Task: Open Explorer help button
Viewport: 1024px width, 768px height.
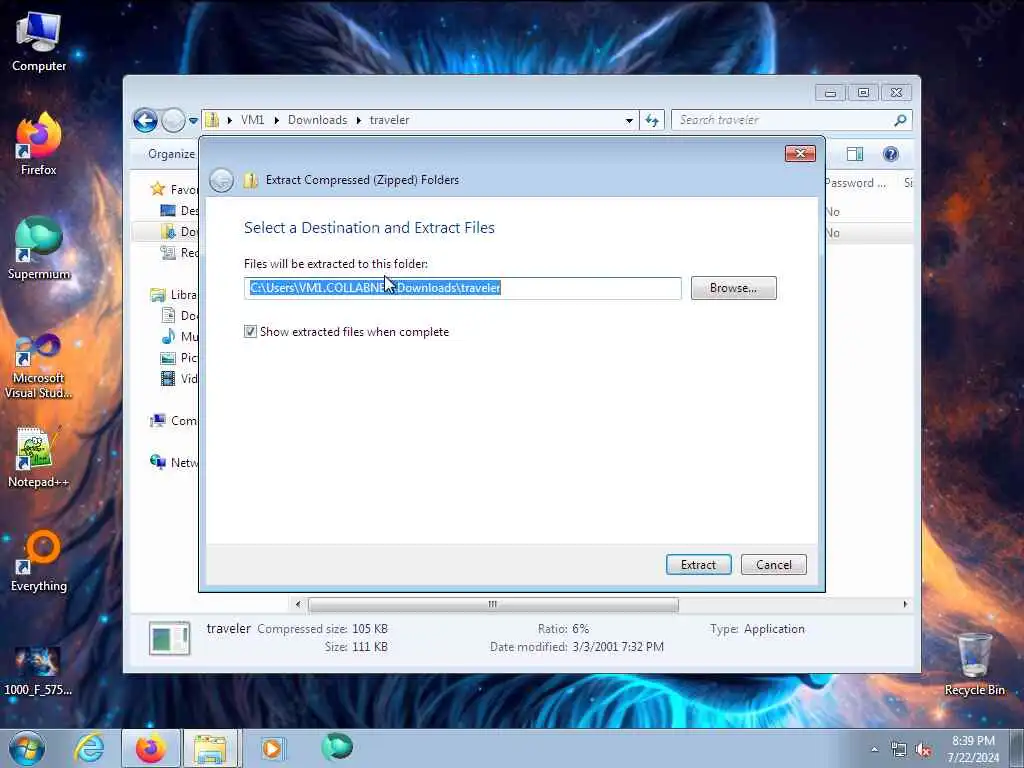Action: [x=891, y=154]
